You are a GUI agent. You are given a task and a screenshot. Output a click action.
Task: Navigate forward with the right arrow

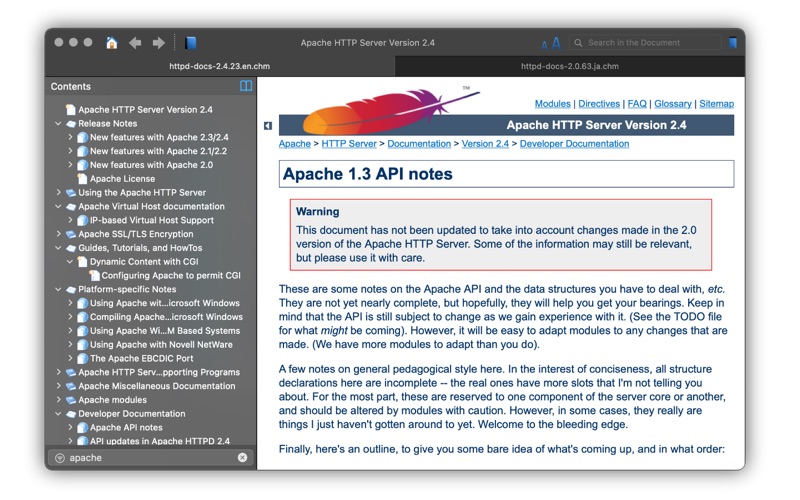pyautogui.click(x=159, y=43)
